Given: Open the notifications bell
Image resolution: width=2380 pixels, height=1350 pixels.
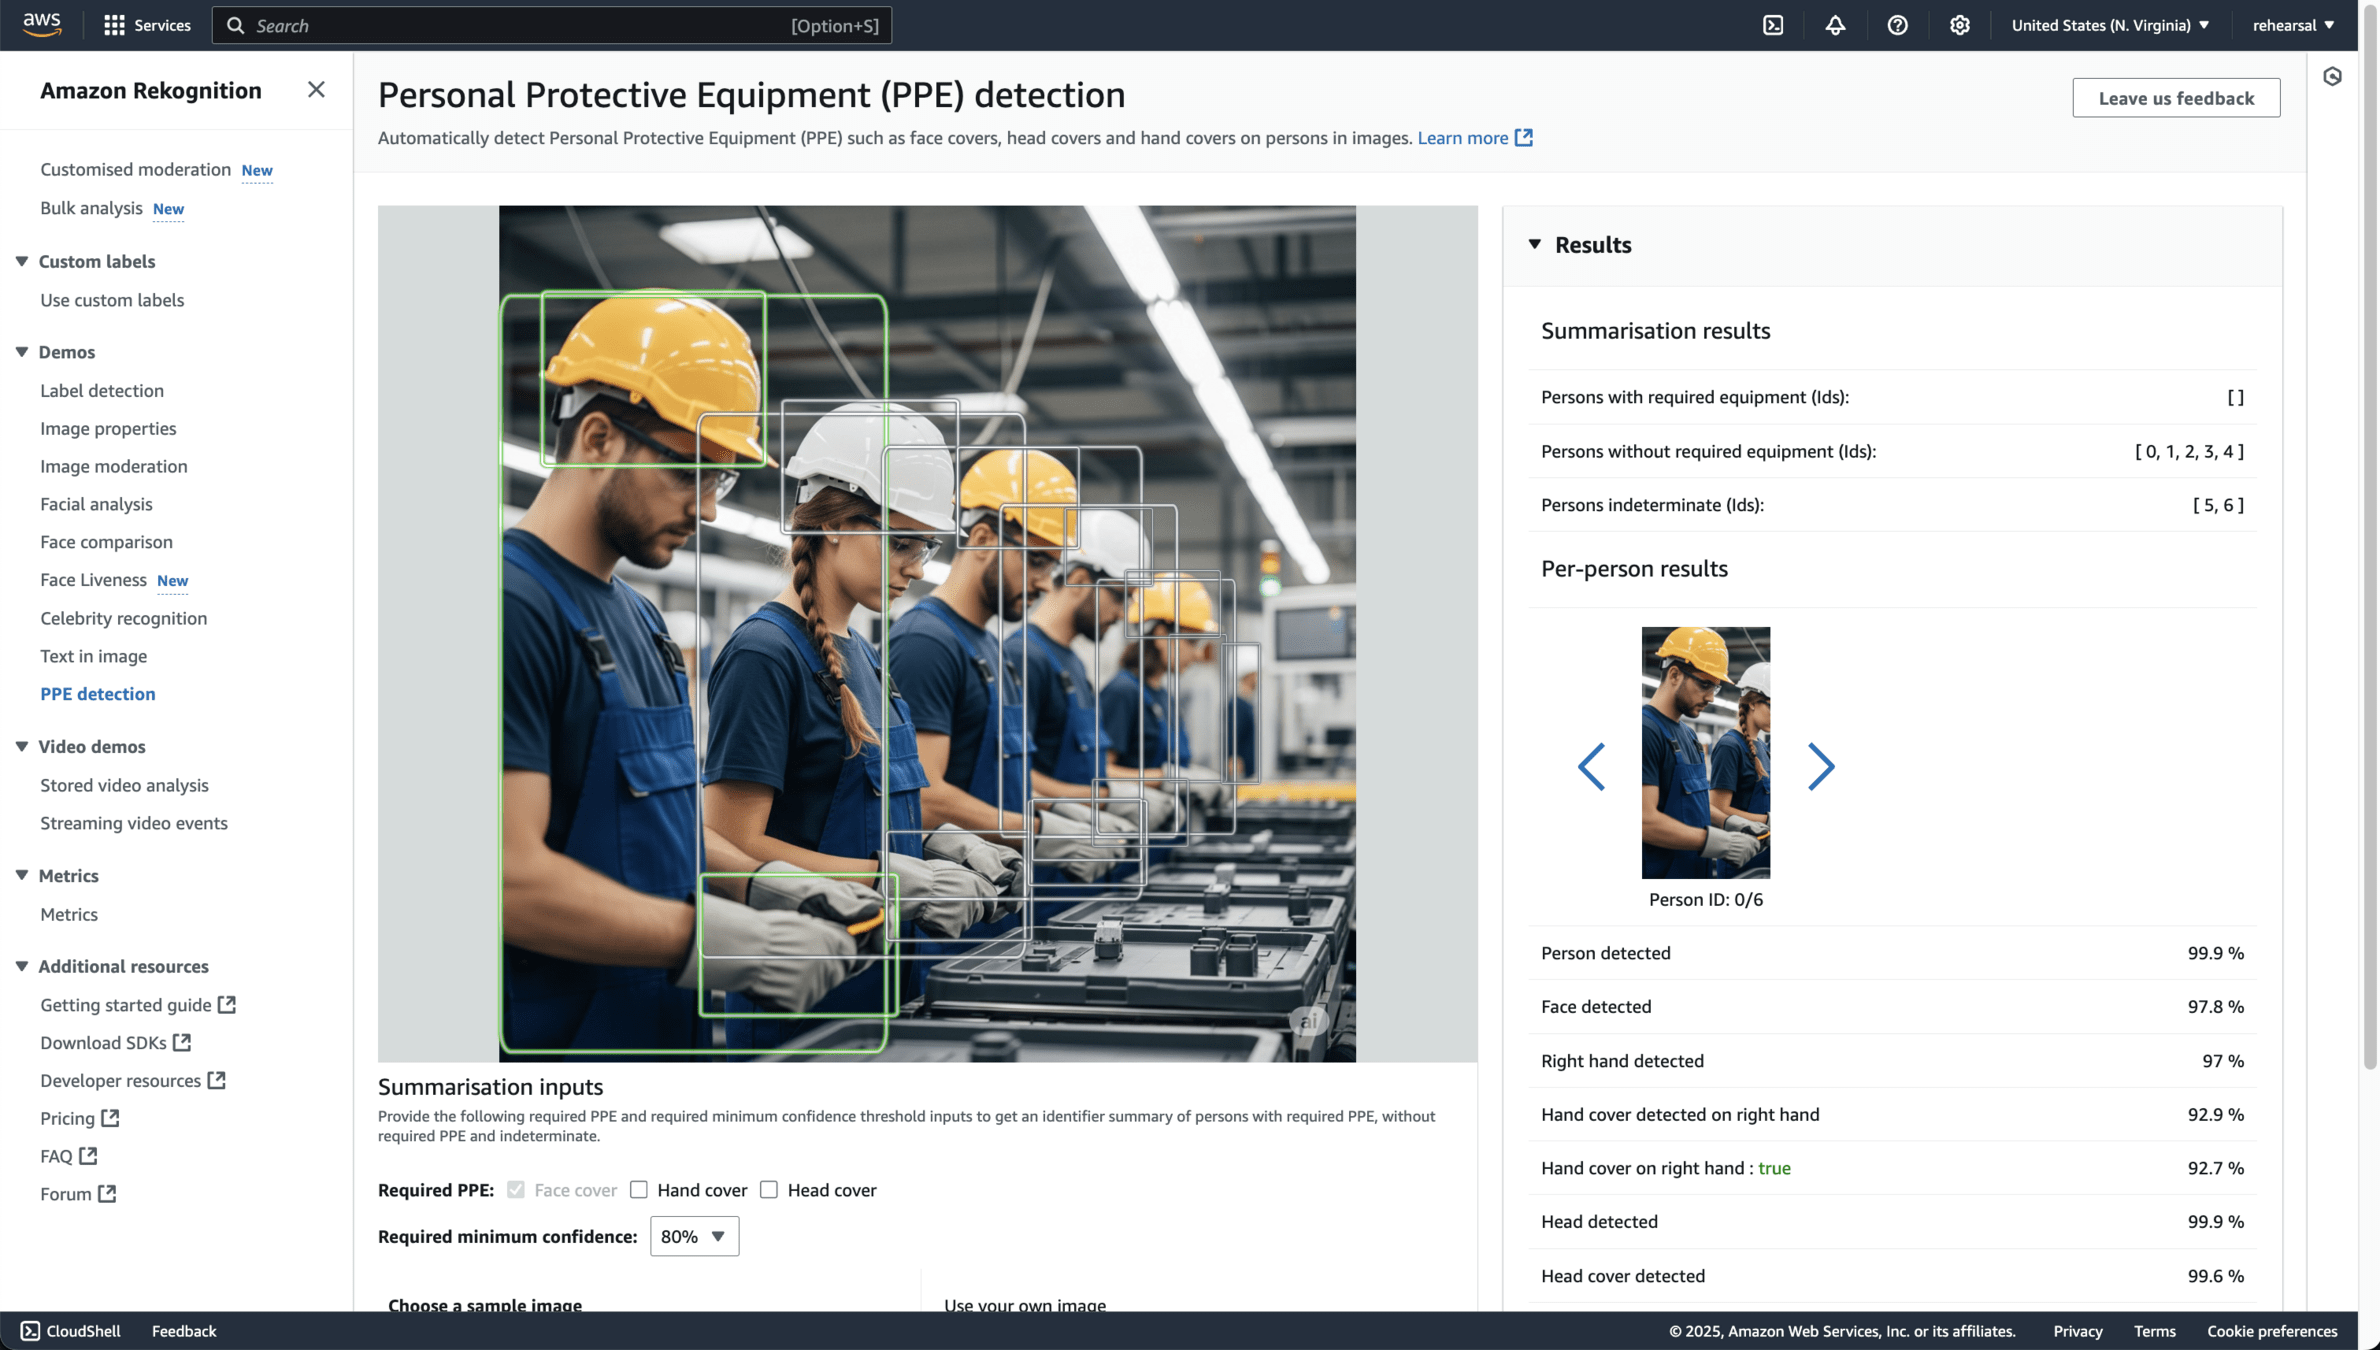Looking at the screenshot, I should coord(1834,25).
